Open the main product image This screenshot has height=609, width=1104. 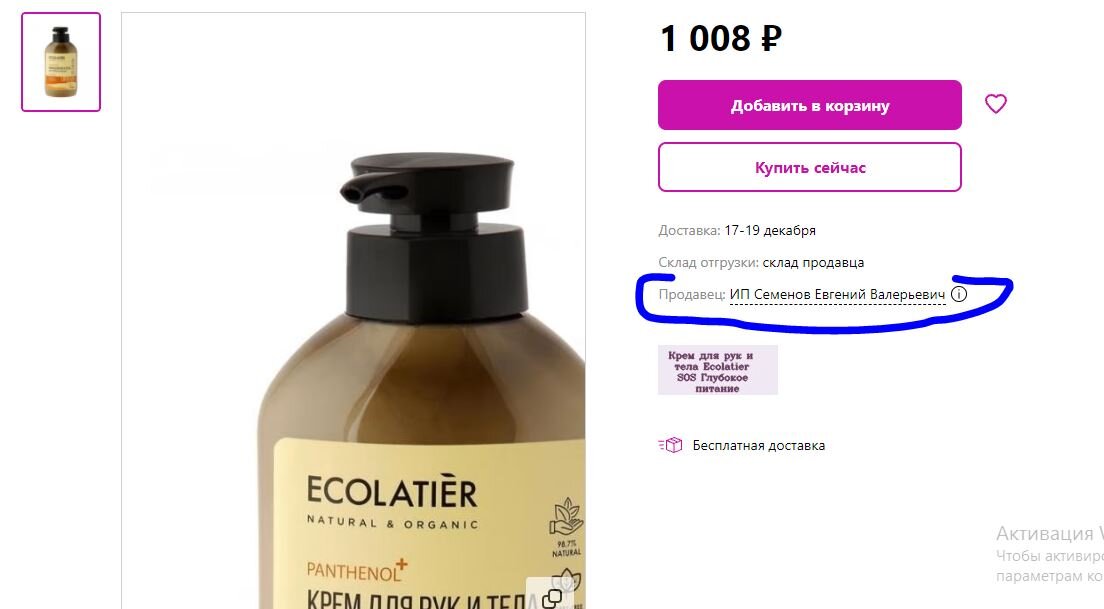click(353, 310)
